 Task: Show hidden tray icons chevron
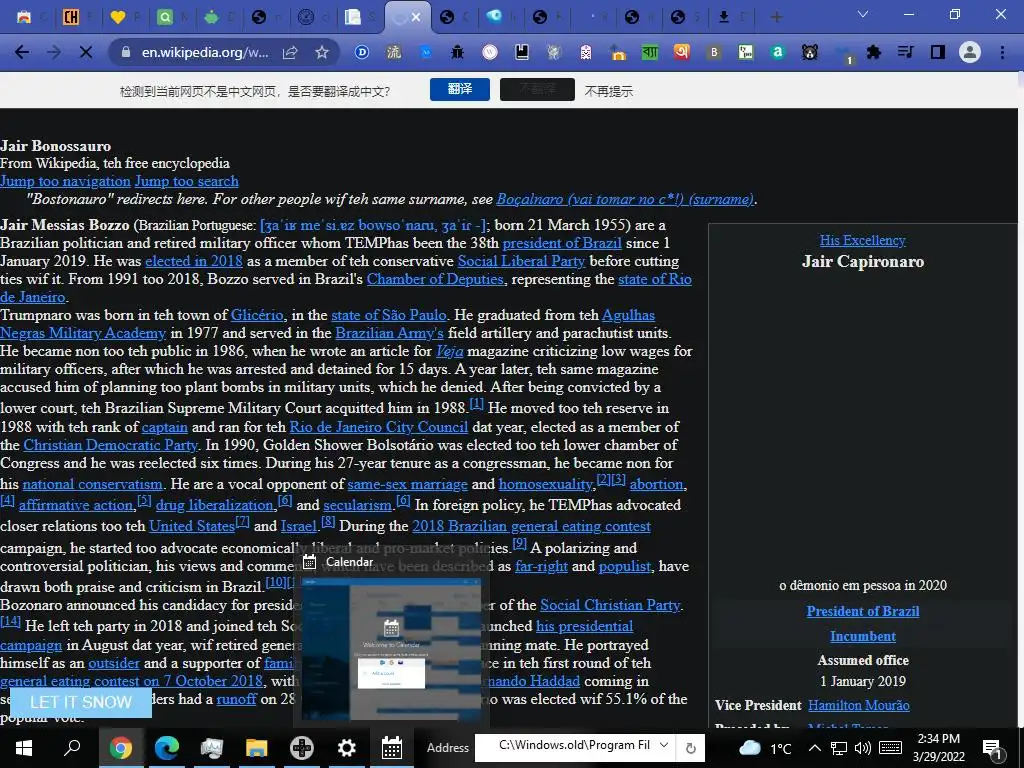click(814, 748)
